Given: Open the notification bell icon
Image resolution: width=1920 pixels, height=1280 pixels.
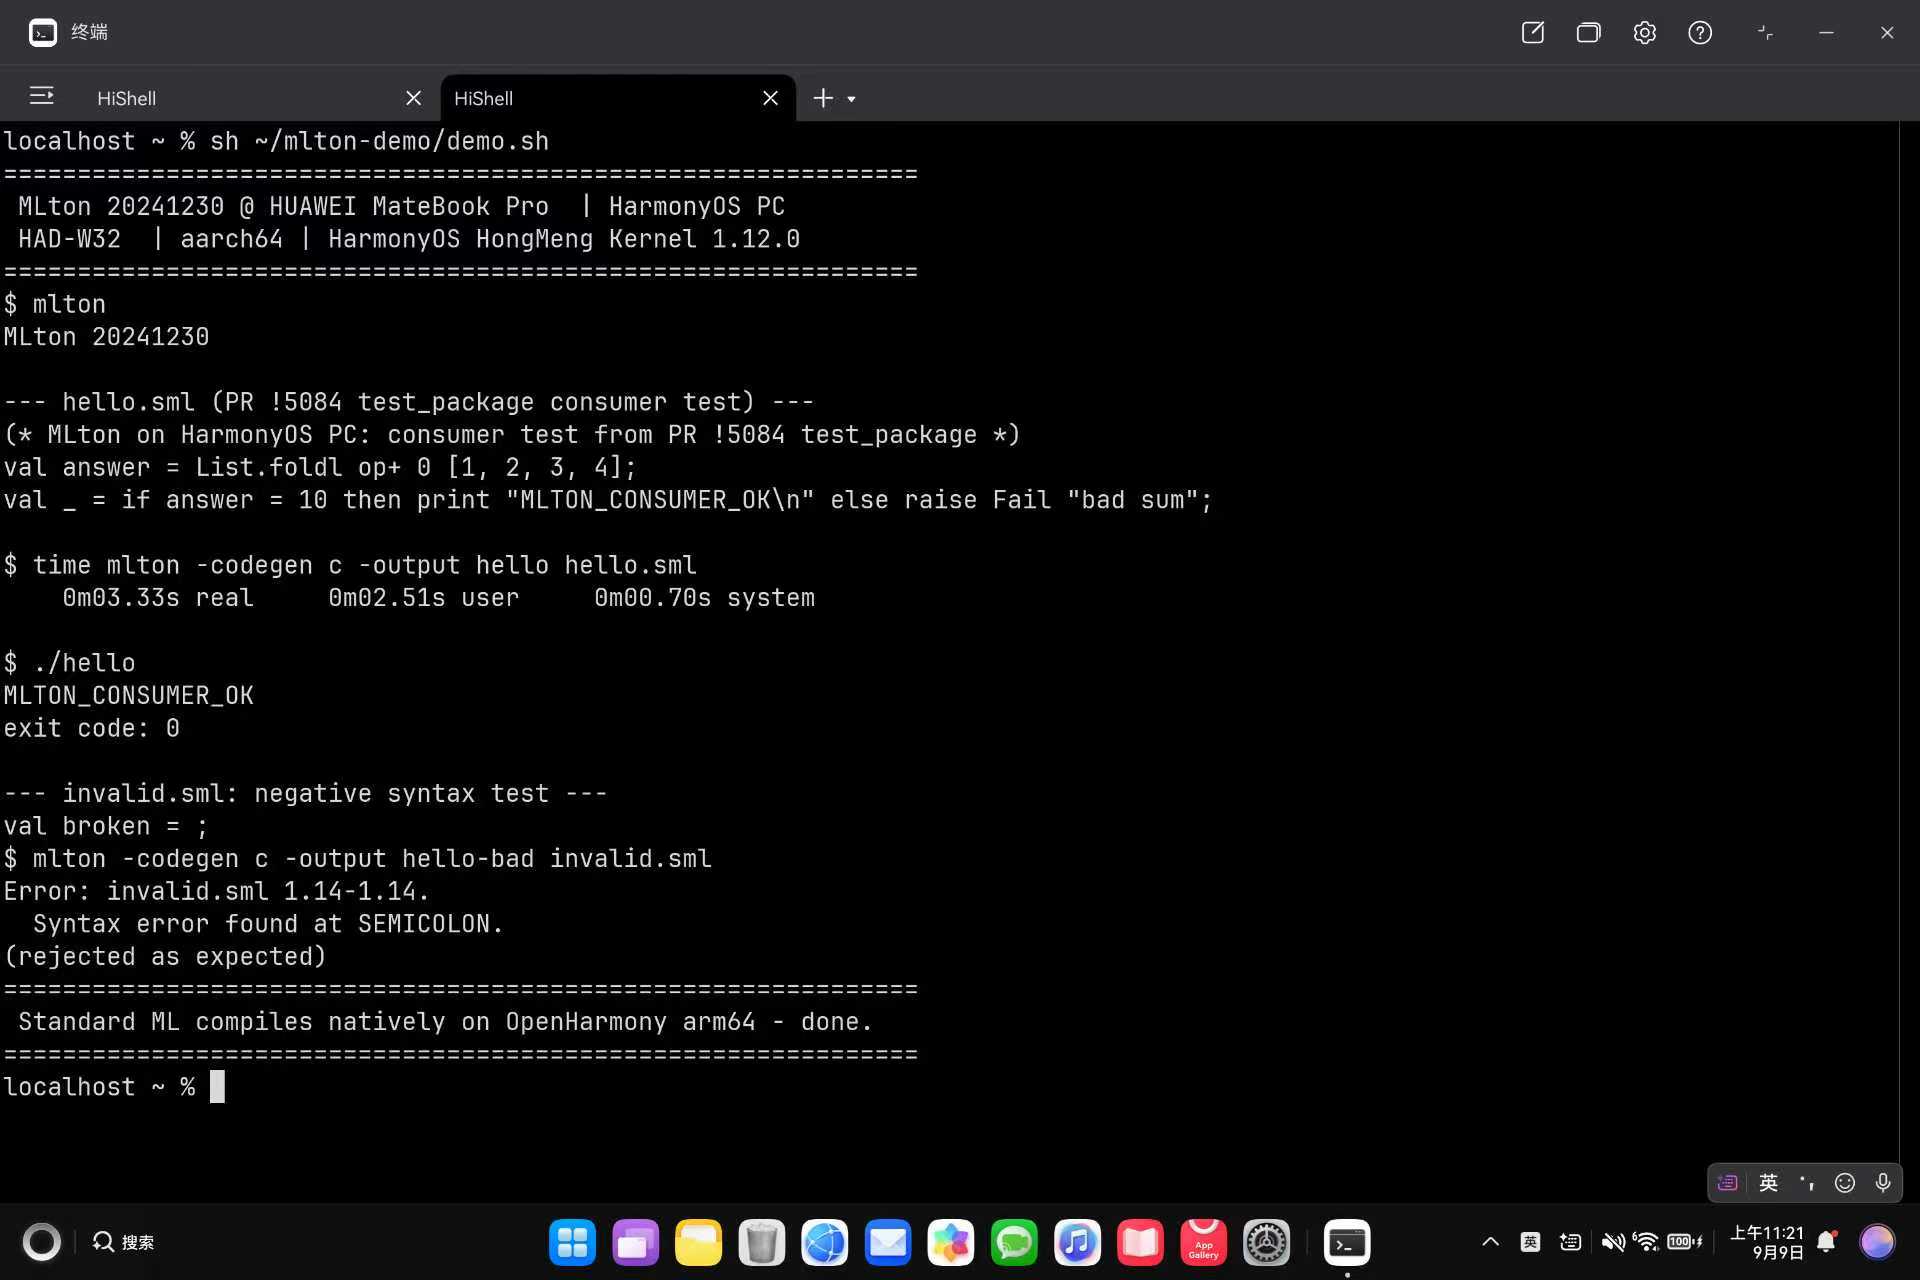Looking at the screenshot, I should click(x=1827, y=1242).
